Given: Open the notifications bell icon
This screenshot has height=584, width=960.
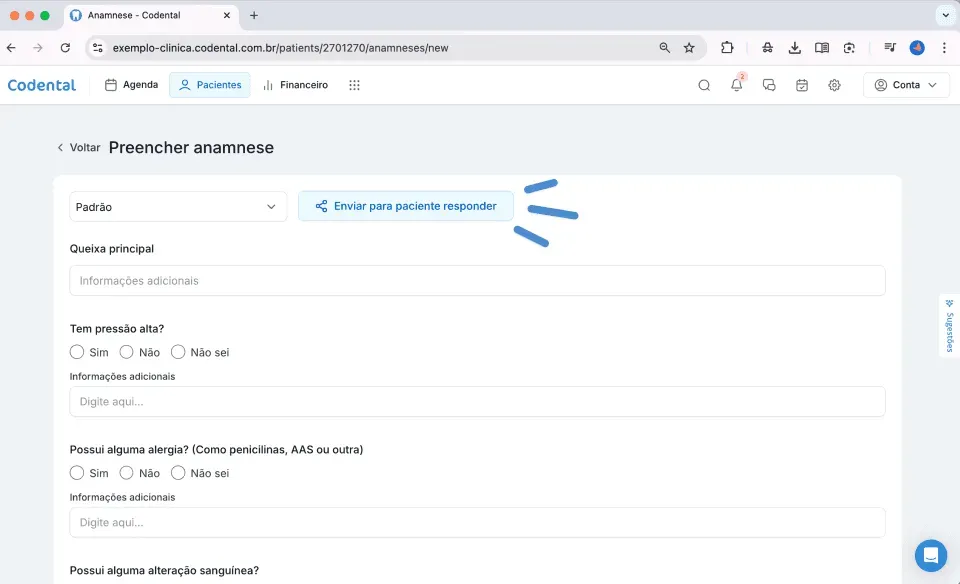Looking at the screenshot, I should pyautogui.click(x=737, y=85).
